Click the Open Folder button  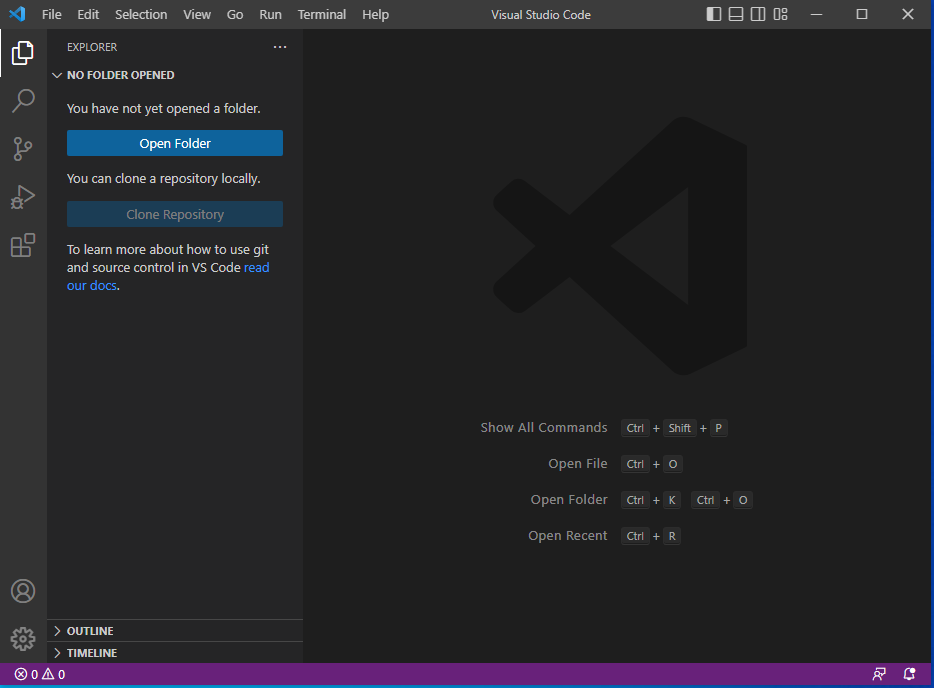175,143
